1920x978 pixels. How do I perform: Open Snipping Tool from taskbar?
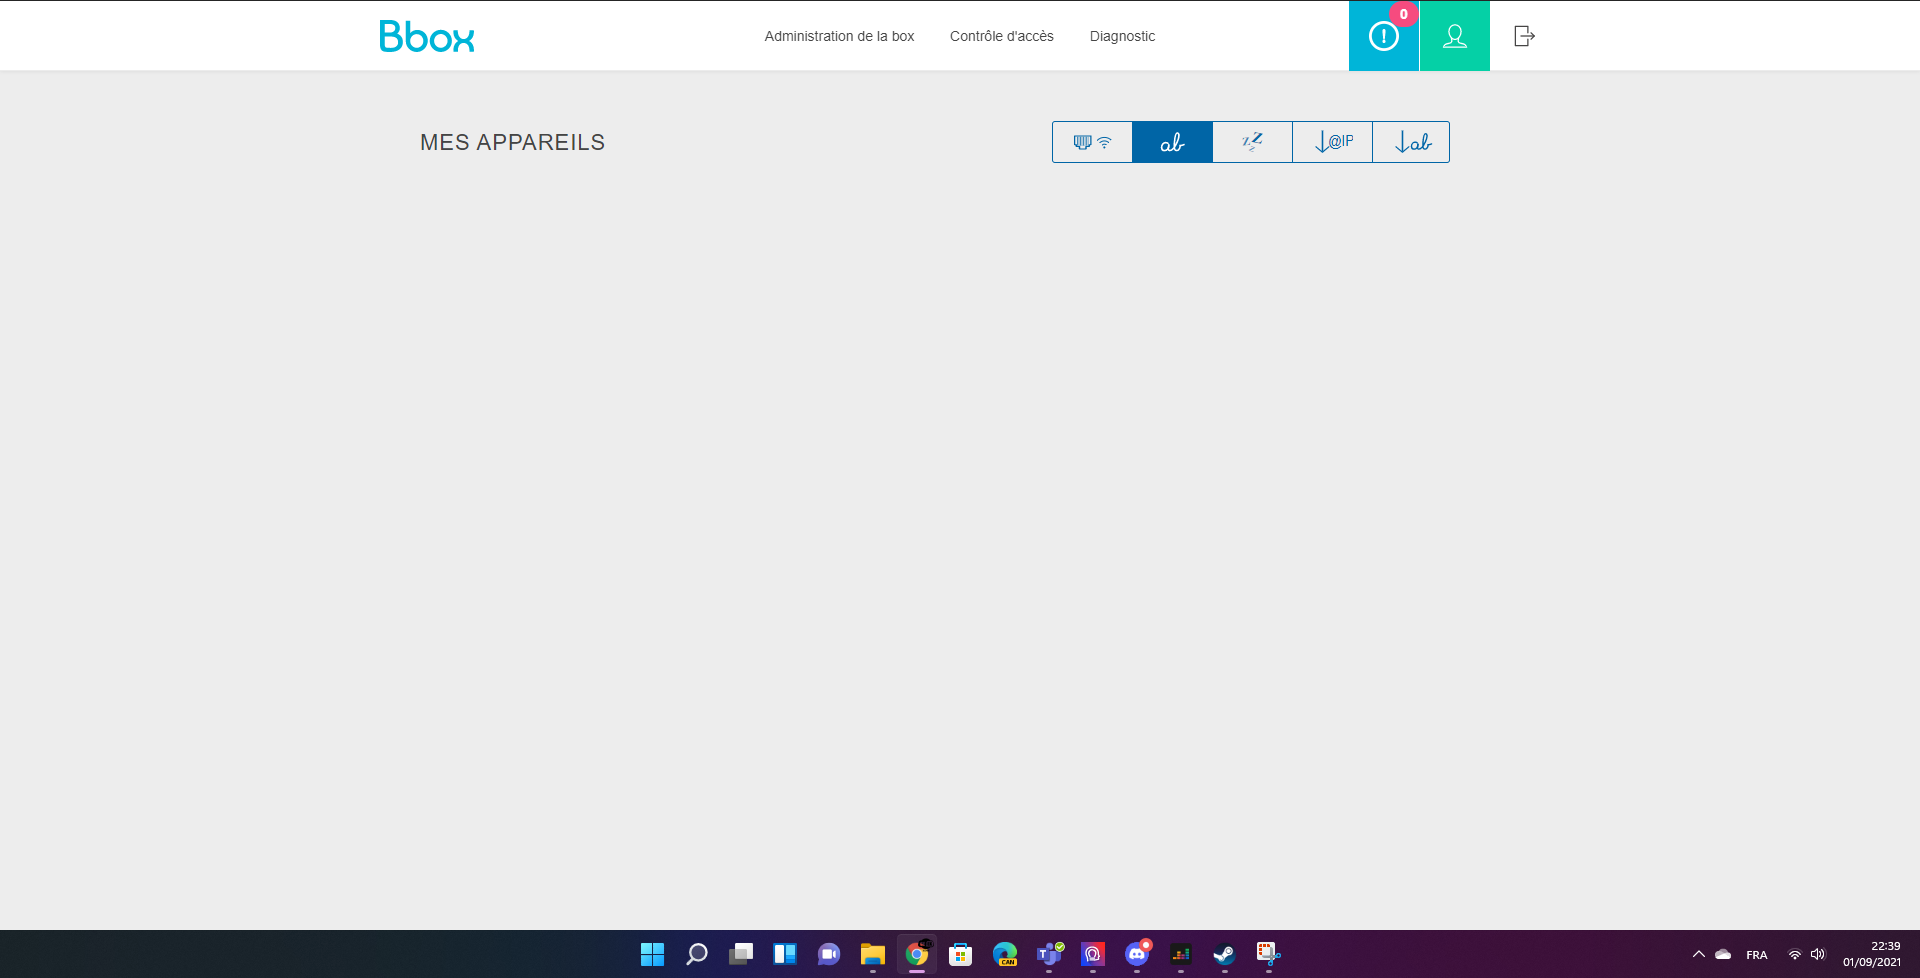pyautogui.click(x=1269, y=954)
